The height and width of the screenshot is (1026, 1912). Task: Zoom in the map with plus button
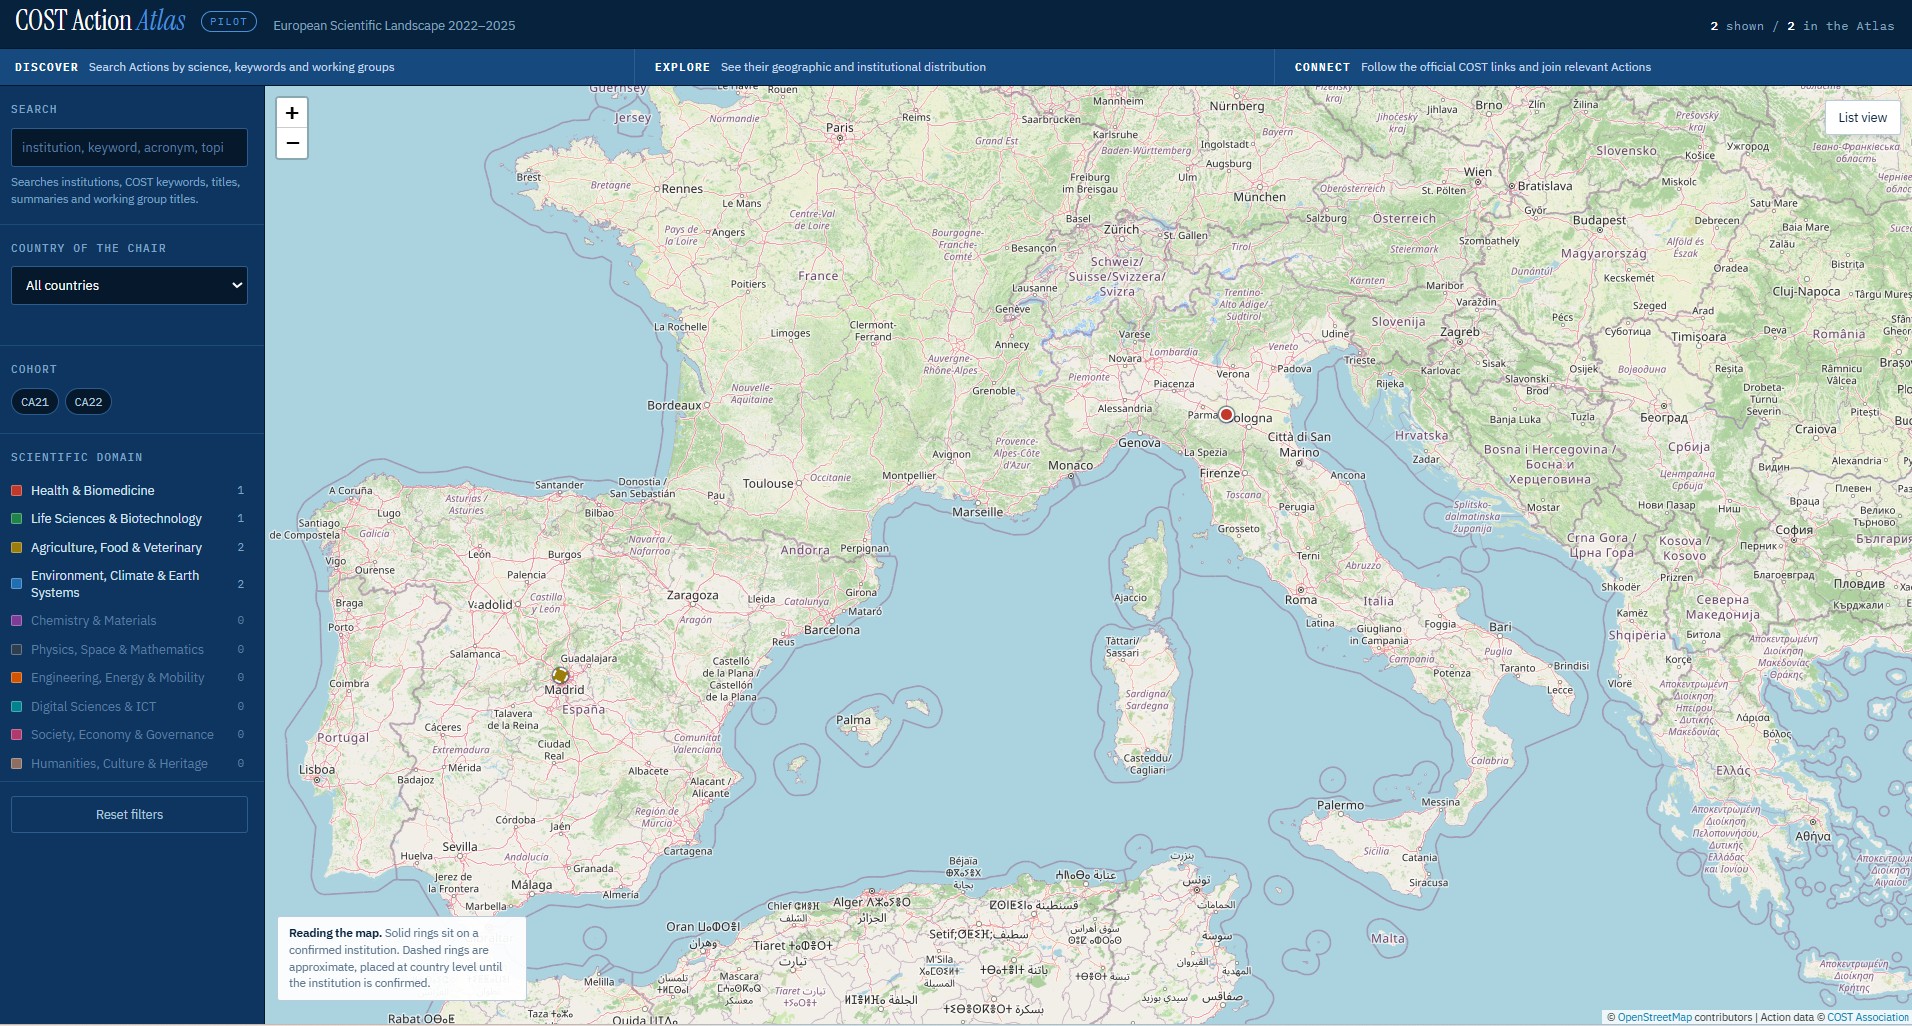point(292,113)
